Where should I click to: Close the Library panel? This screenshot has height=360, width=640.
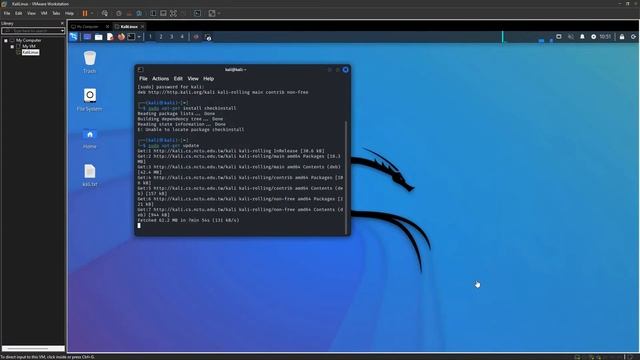pyautogui.click(x=62, y=23)
